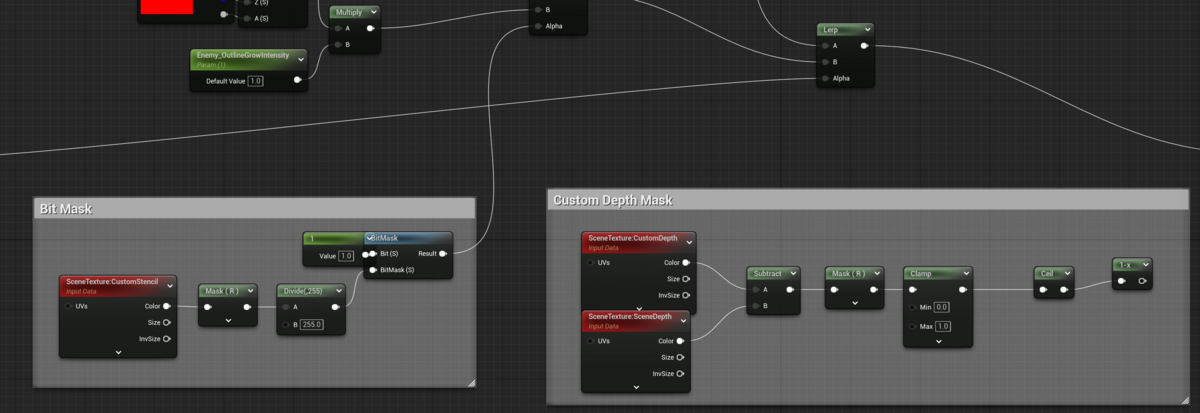Click the constant node's Value 1.0 field
Screen dimensions: 1200x413
[x=347, y=256]
